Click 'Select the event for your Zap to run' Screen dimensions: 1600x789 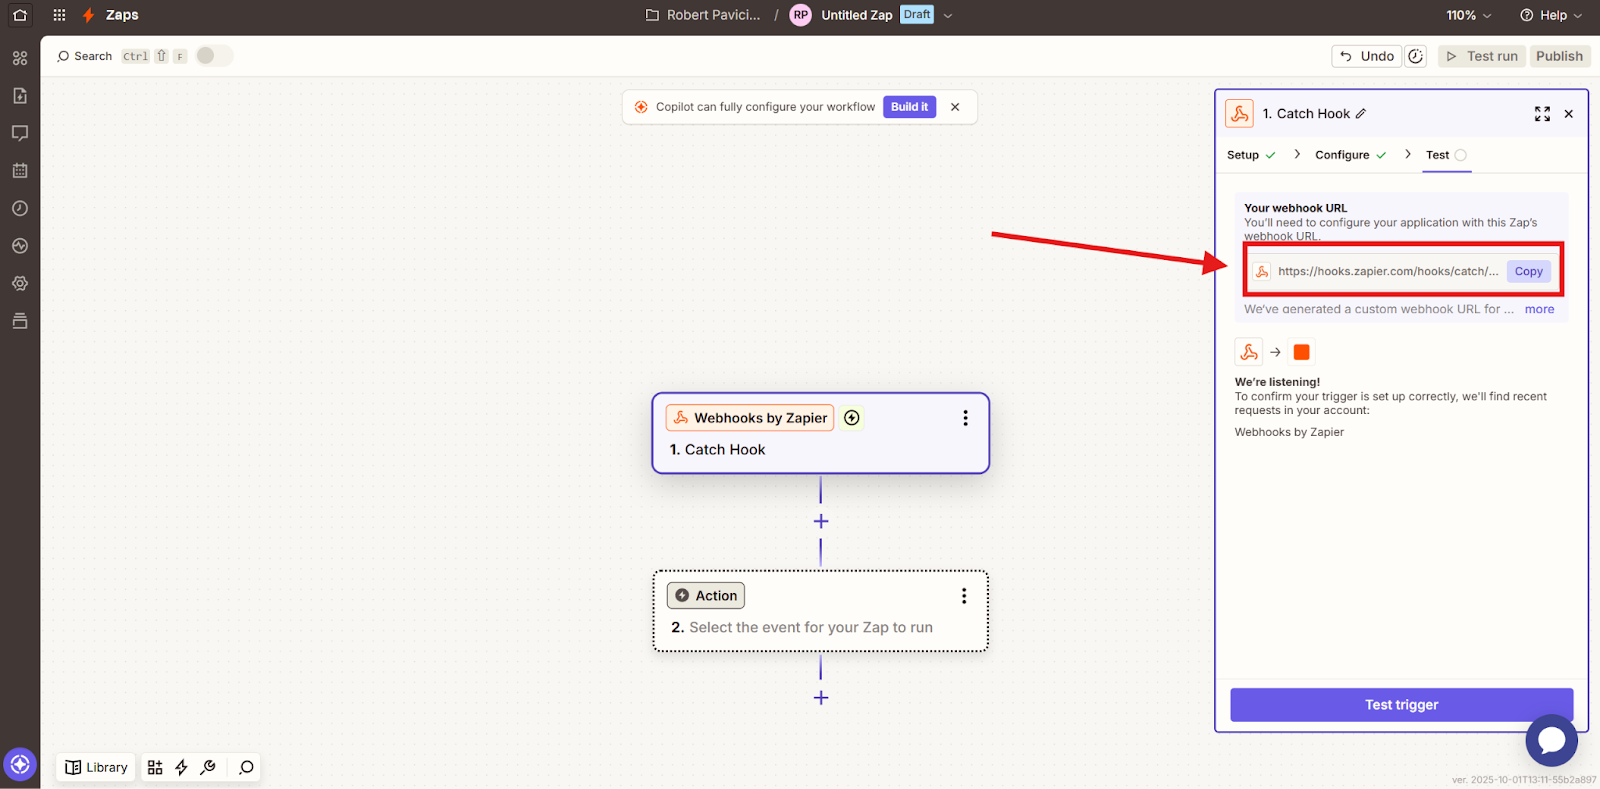pos(811,628)
